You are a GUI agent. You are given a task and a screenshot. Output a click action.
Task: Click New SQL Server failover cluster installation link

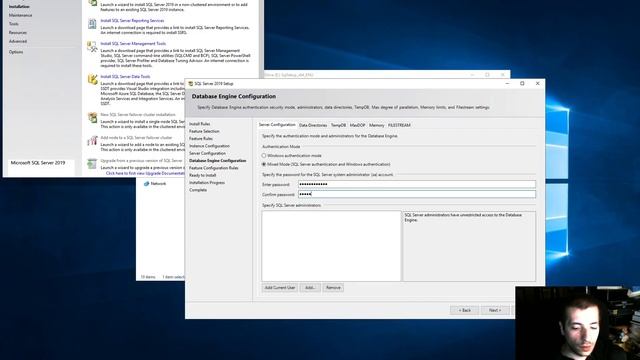coord(138,115)
